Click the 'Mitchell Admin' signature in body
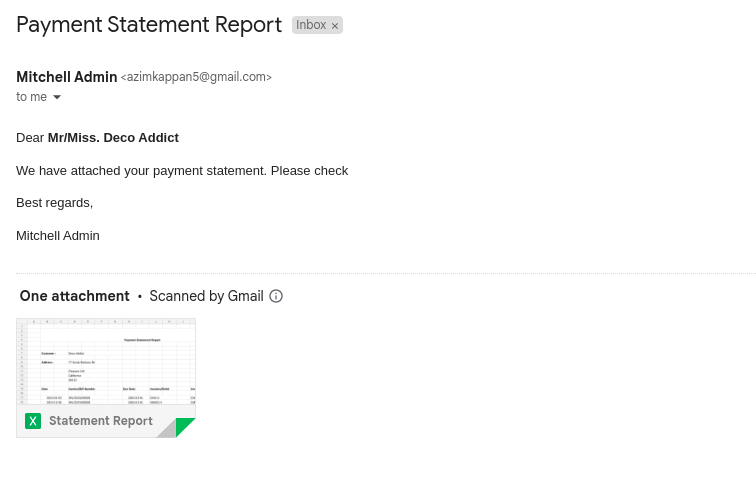Image resolution: width=756 pixels, height=484 pixels. coord(58,236)
